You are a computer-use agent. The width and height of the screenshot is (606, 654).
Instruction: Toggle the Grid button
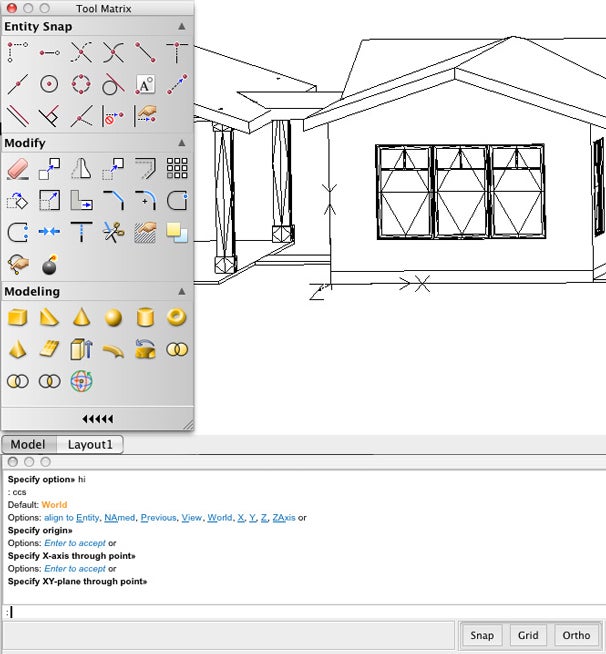click(528, 635)
